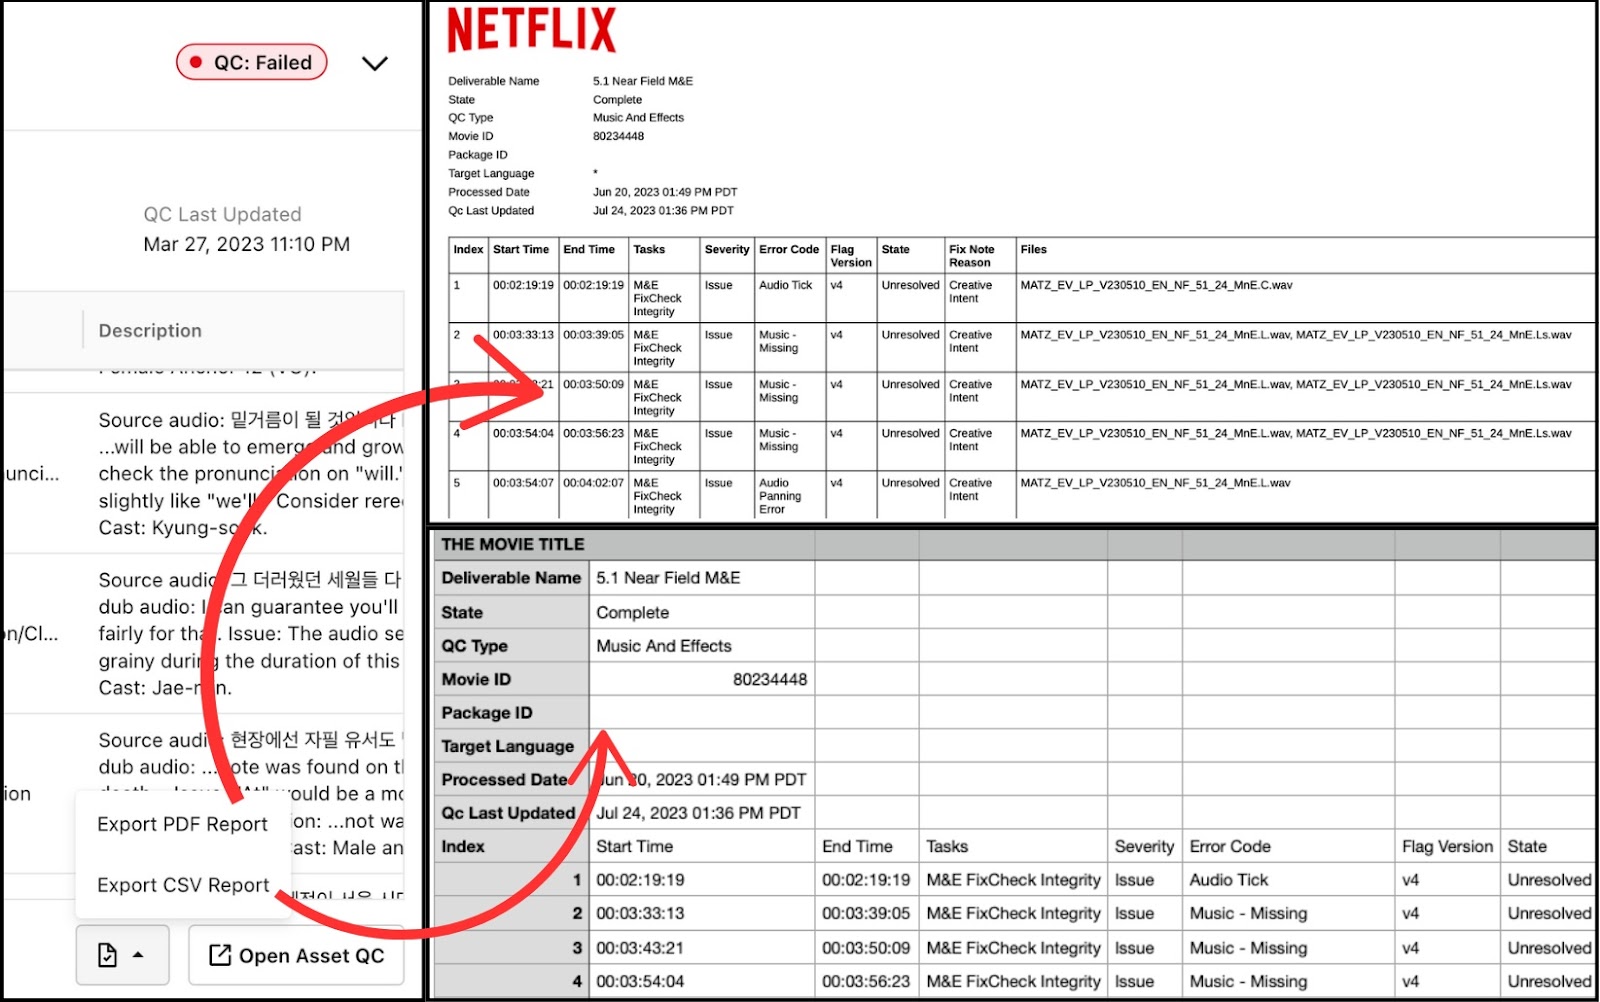The width and height of the screenshot is (1600, 1002).
Task: Click the QC Last Updated date Mar 27, 2023
Action: pos(247,244)
